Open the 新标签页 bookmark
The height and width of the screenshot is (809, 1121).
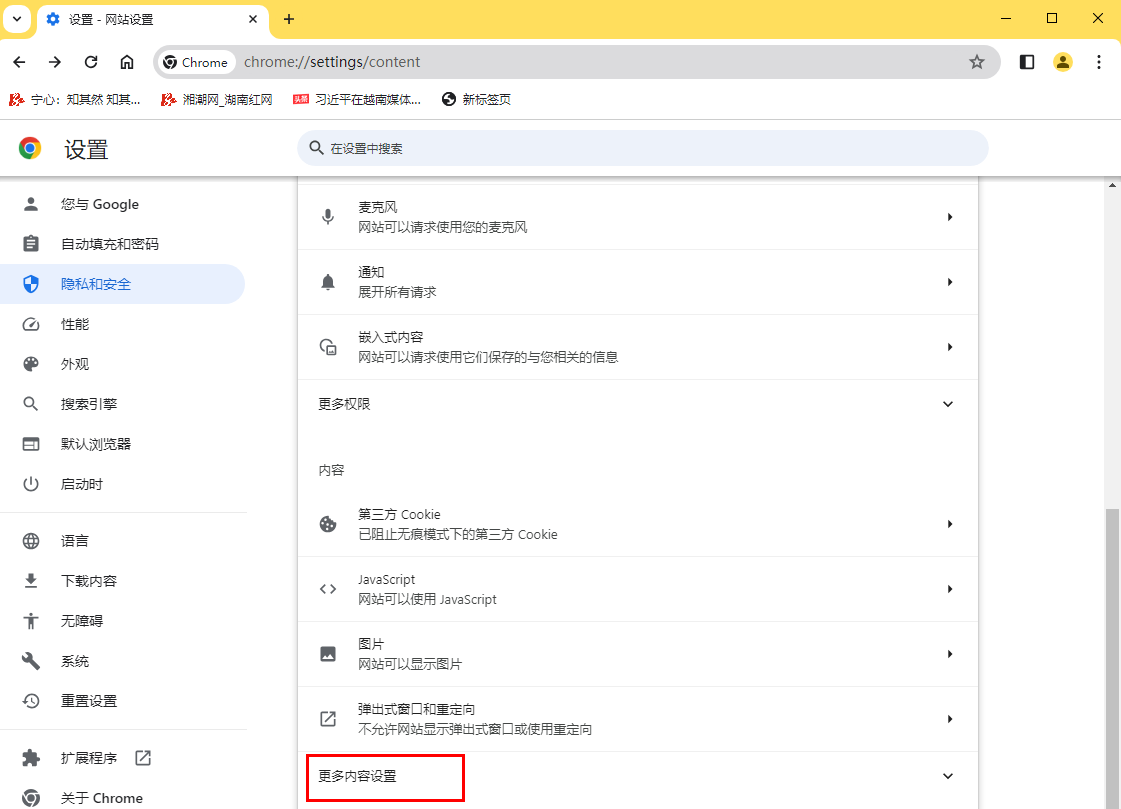coord(477,99)
